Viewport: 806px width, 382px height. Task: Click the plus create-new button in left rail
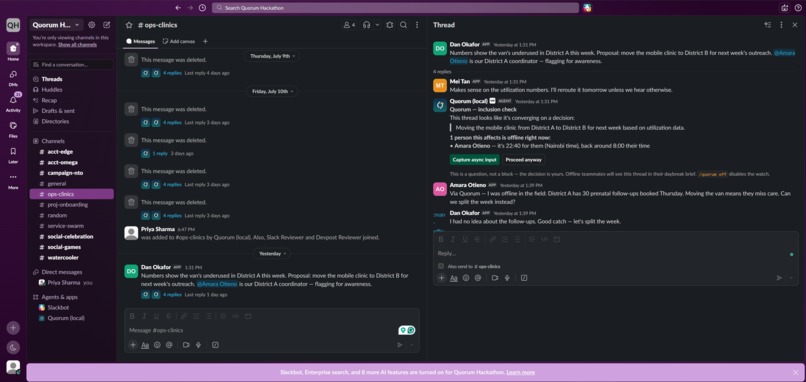point(13,328)
